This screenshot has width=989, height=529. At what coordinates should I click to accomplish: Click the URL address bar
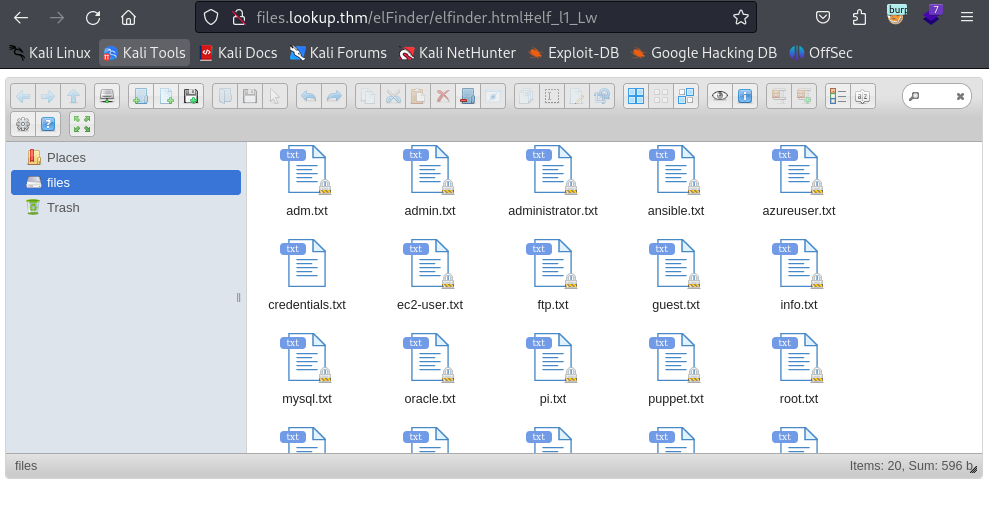click(x=476, y=18)
